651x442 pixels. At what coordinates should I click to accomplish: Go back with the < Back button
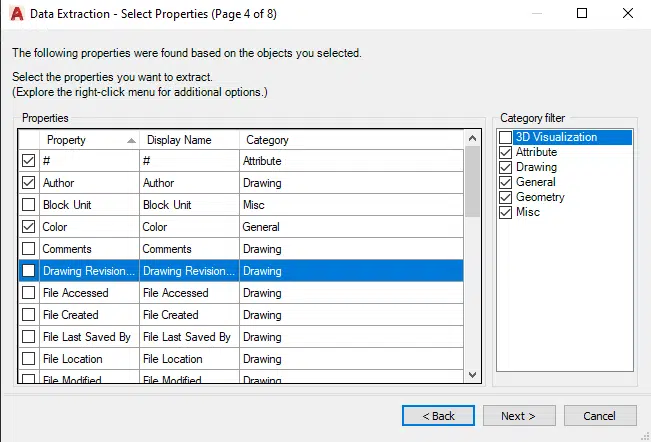(x=438, y=416)
